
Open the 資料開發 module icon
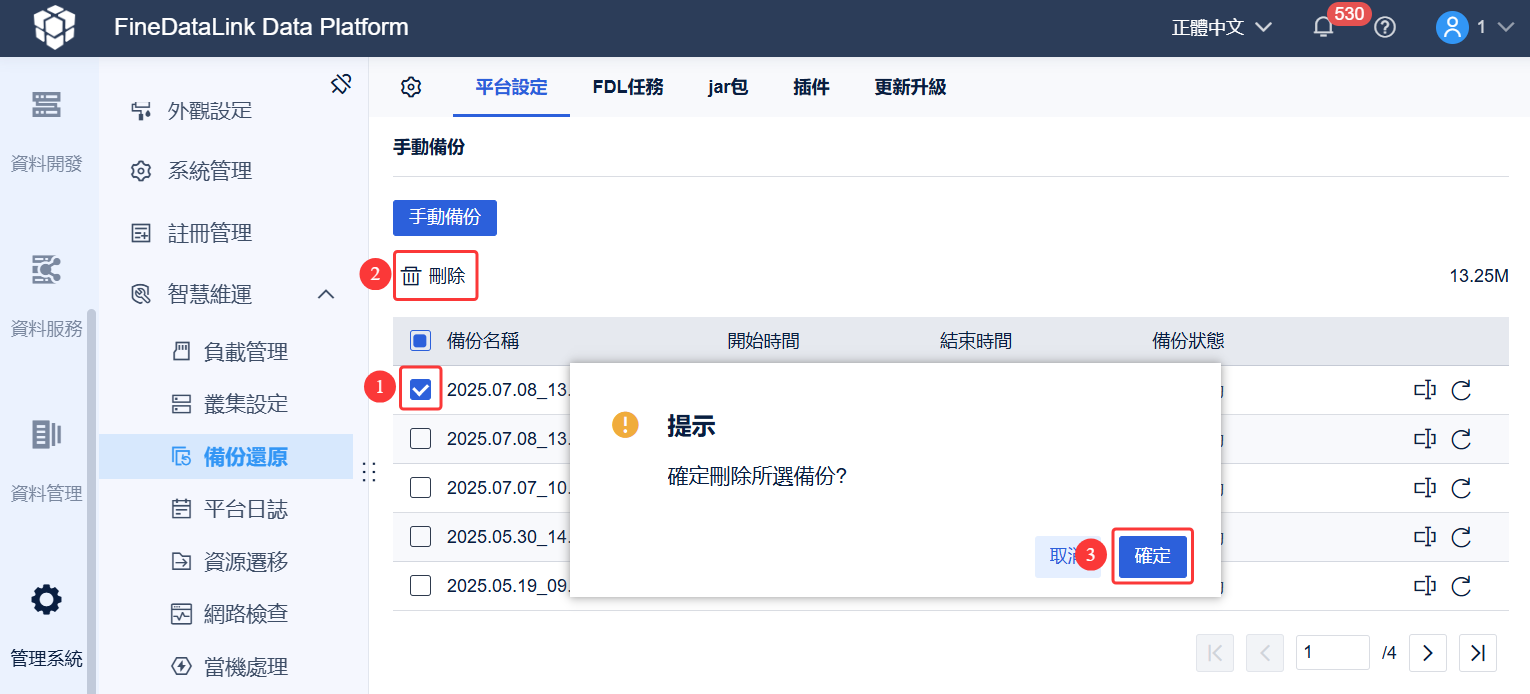(46, 104)
